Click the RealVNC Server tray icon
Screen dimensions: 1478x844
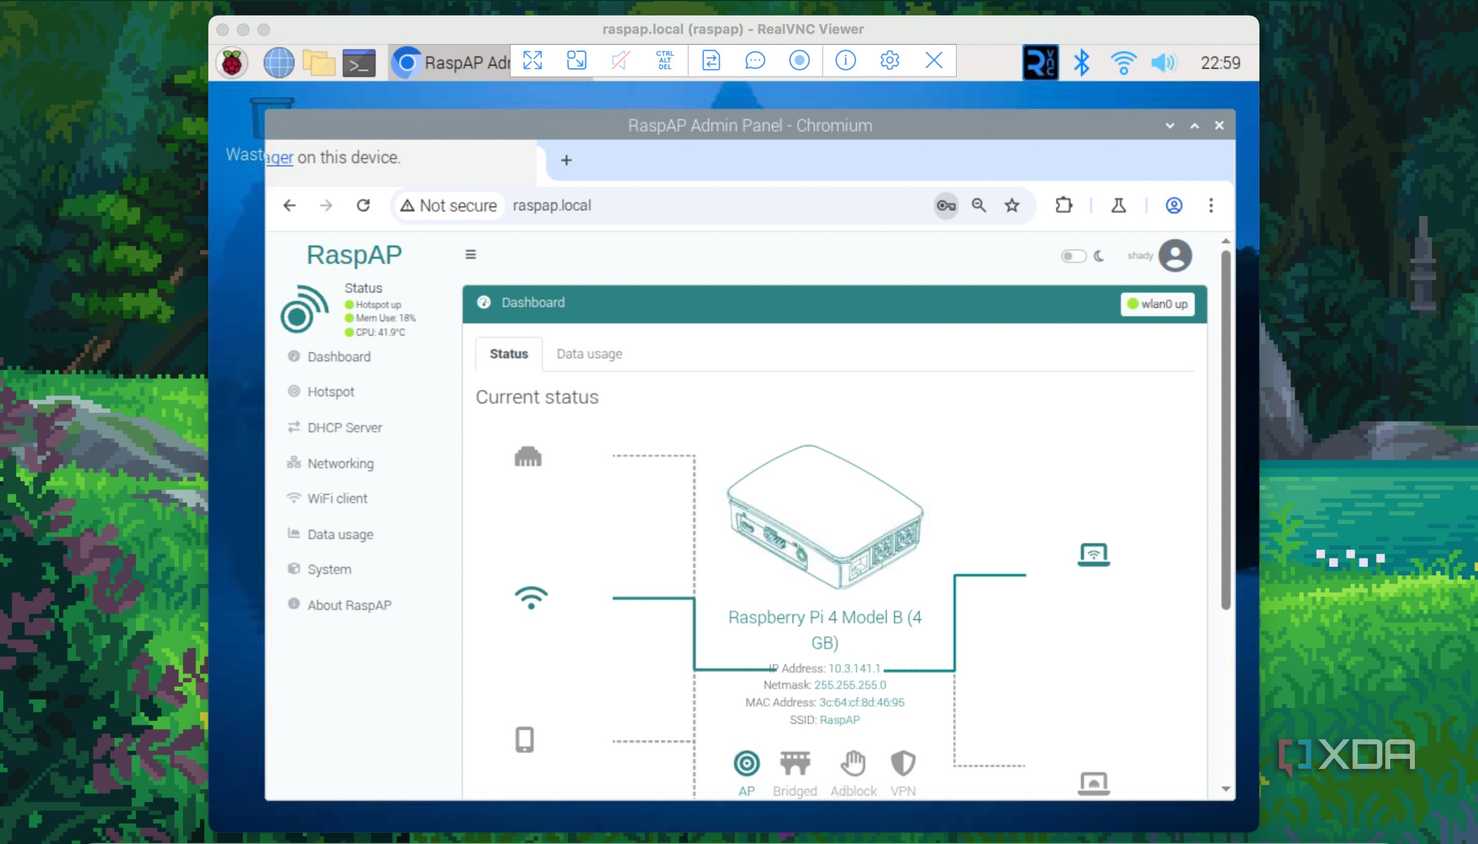[1040, 63]
